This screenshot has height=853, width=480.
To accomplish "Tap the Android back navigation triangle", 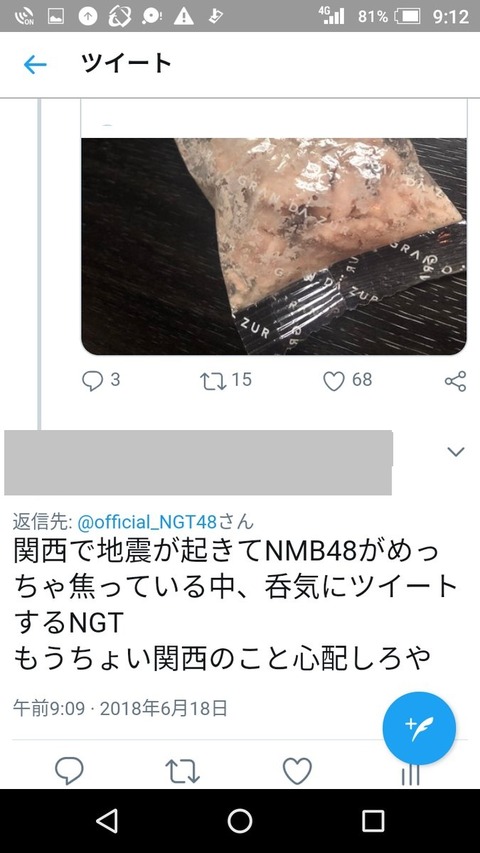I will click(107, 820).
